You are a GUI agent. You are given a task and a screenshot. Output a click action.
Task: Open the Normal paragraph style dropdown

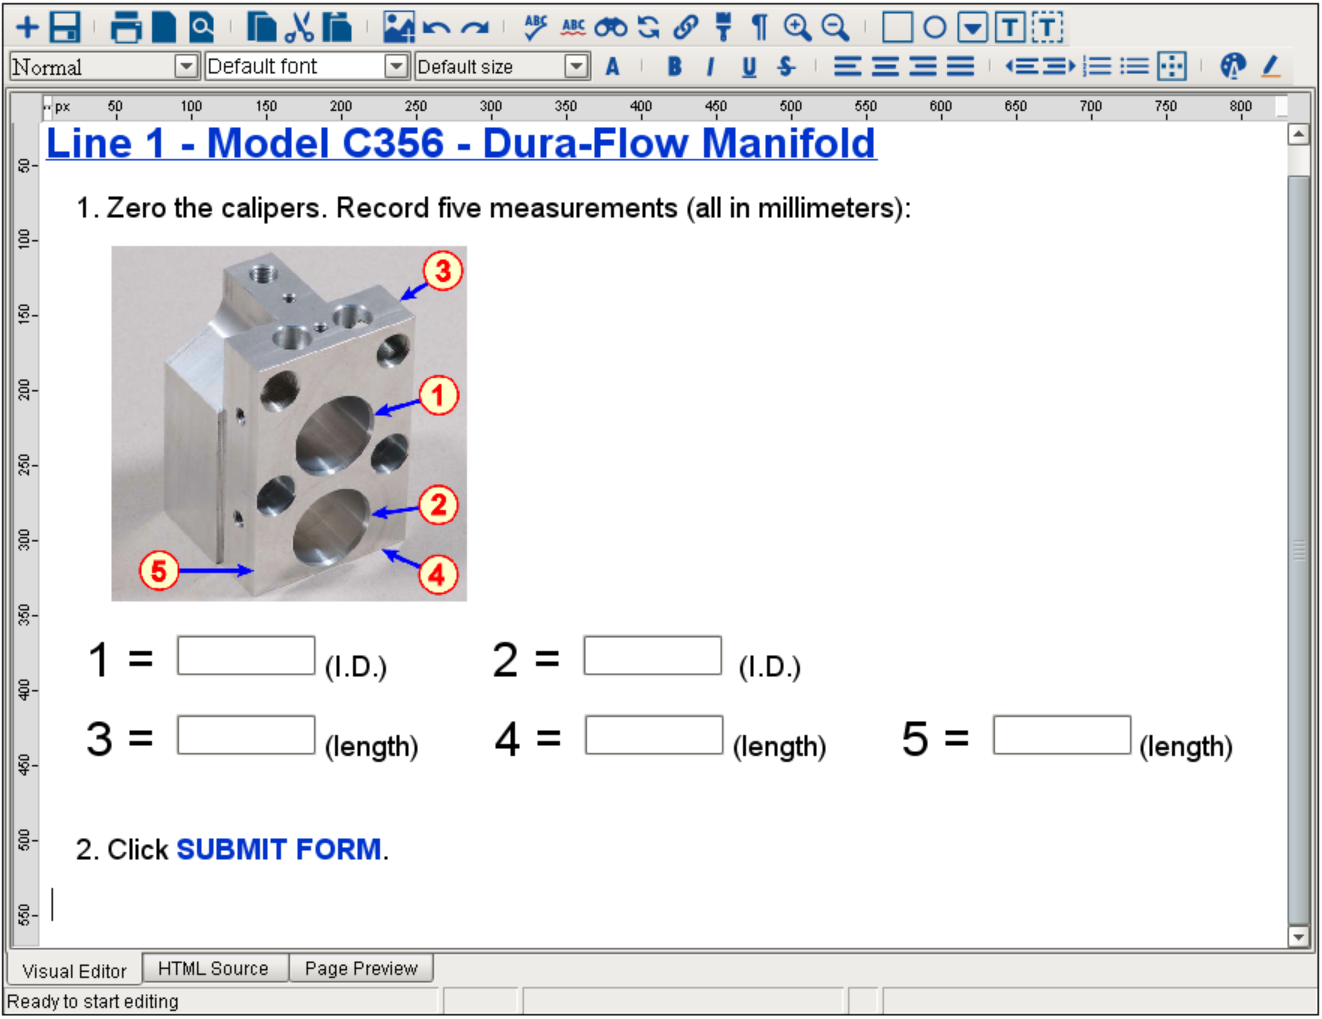(186, 67)
